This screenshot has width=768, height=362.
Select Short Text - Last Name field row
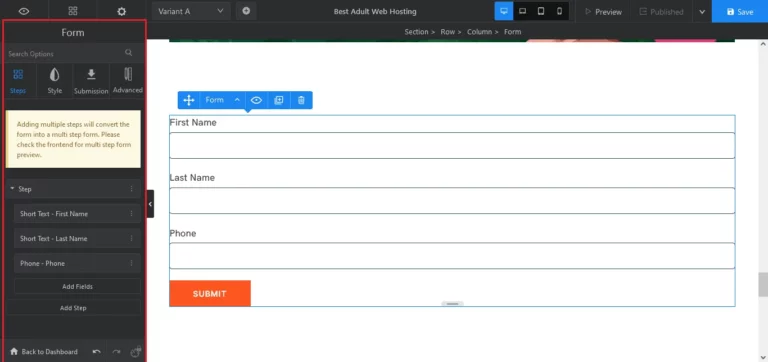77,239
